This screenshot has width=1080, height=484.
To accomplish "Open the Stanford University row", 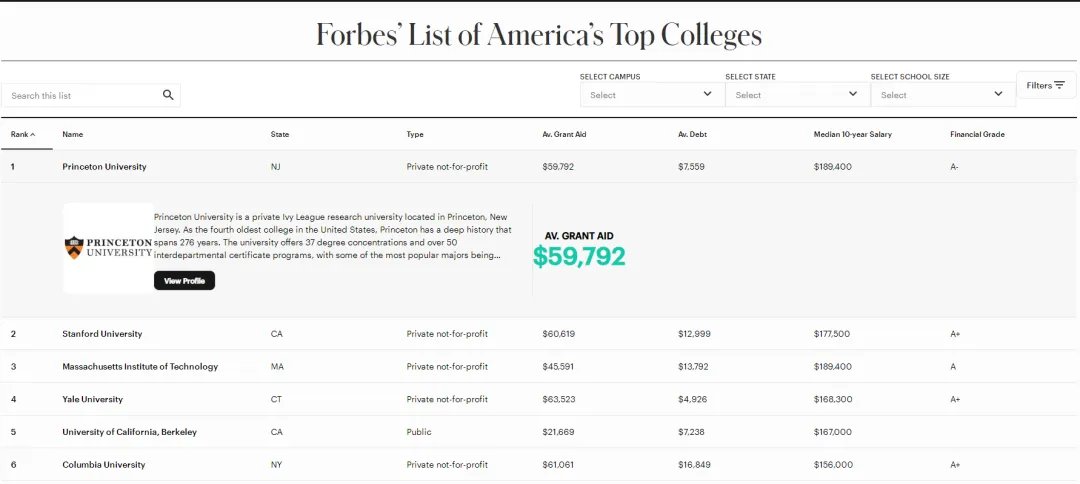I will tap(102, 334).
